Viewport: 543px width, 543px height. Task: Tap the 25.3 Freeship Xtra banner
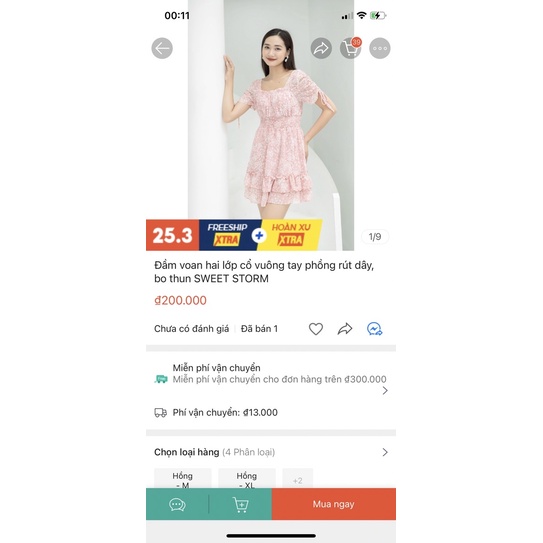click(x=234, y=235)
